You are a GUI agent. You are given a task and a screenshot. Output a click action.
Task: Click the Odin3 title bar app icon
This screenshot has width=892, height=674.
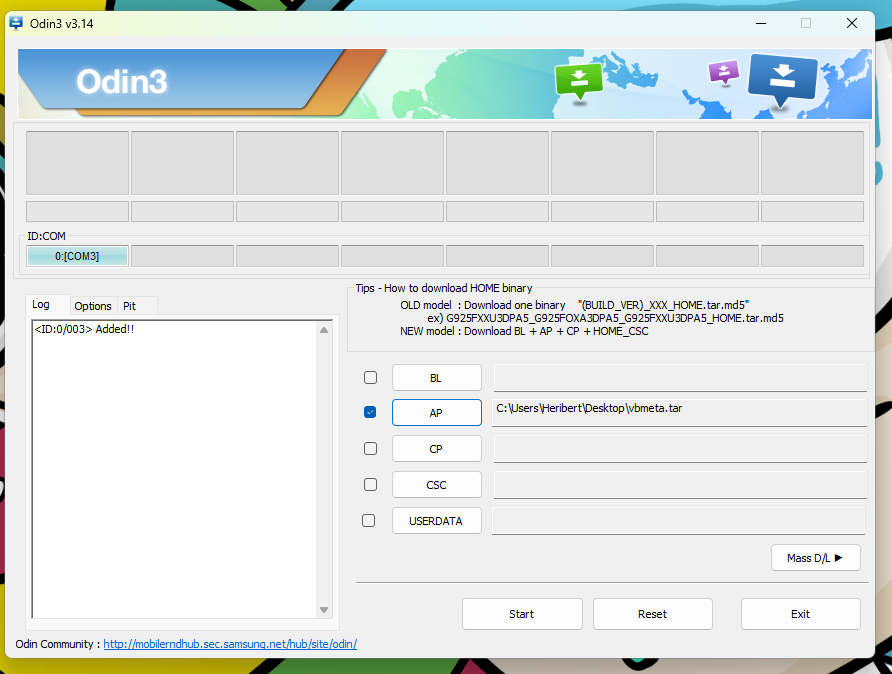tap(16, 23)
